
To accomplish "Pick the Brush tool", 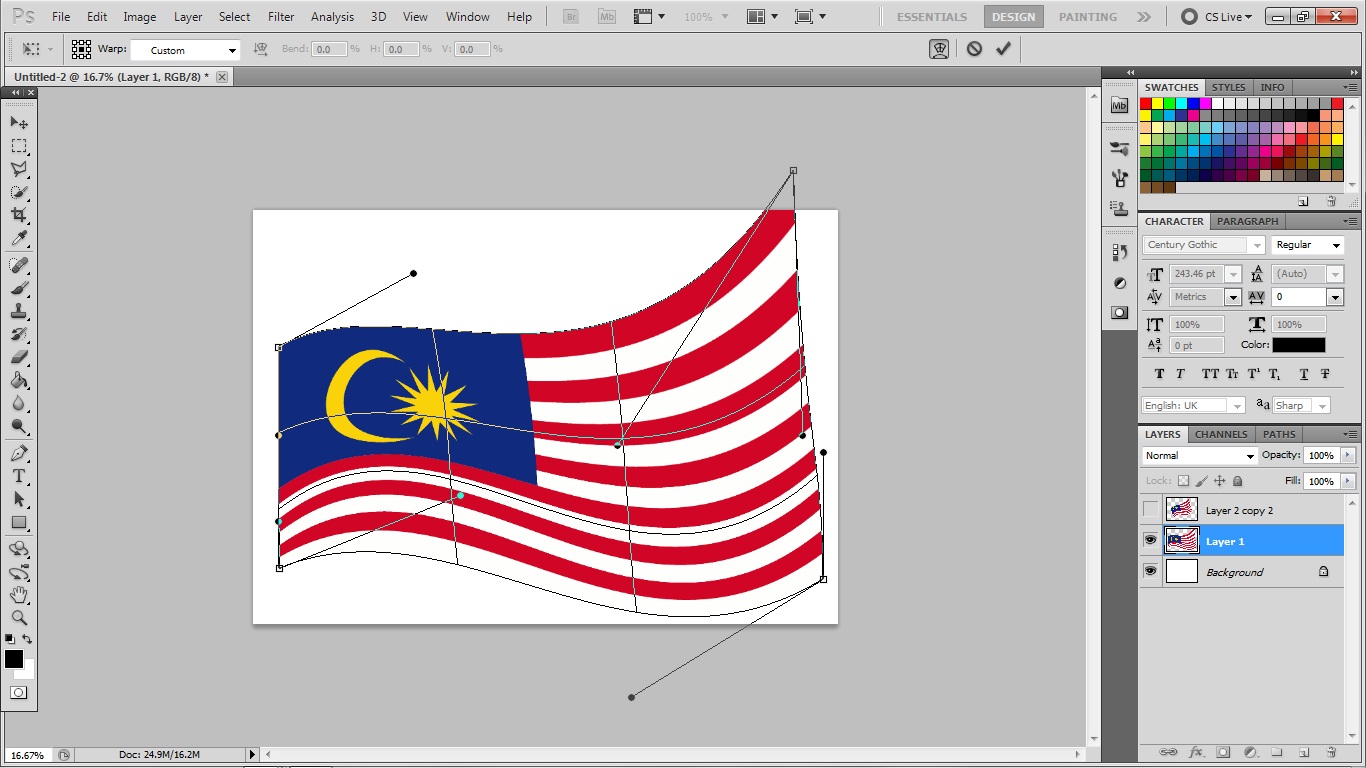I will tap(19, 288).
